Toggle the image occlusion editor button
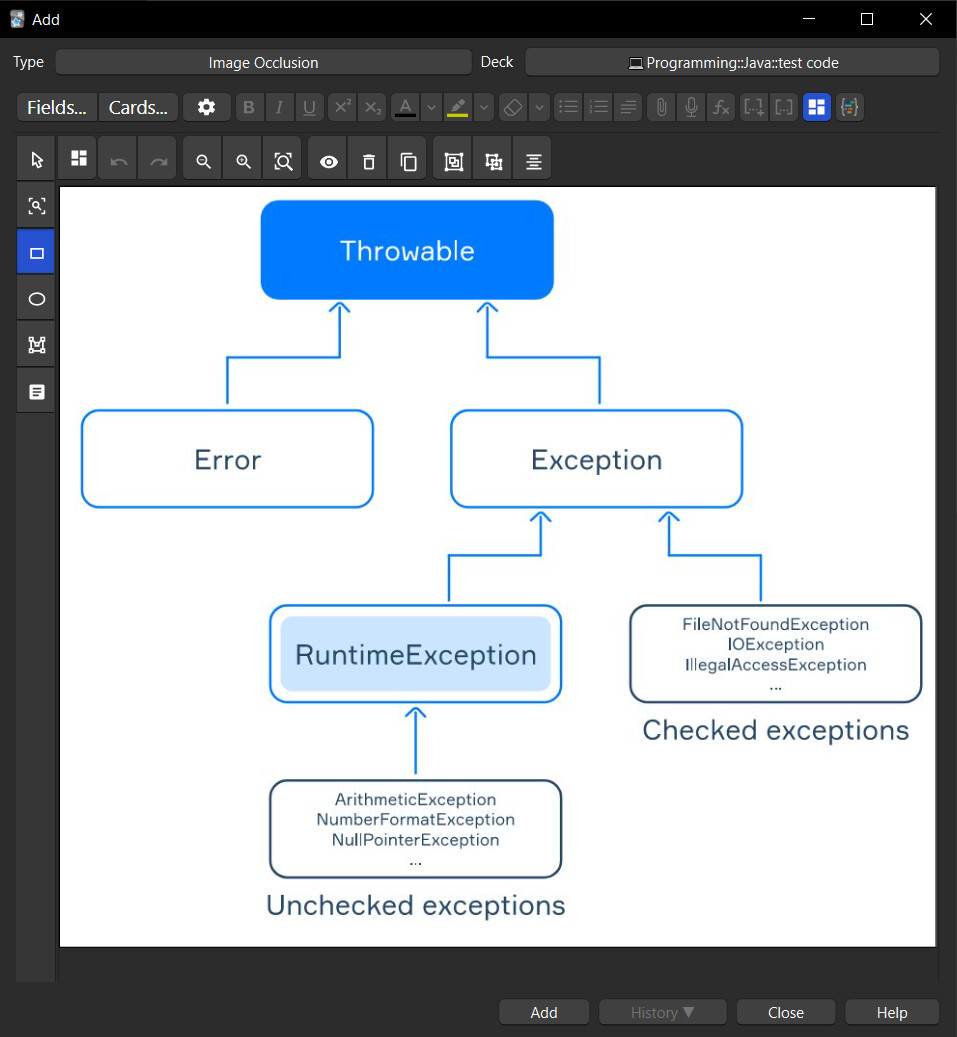 tap(817, 107)
